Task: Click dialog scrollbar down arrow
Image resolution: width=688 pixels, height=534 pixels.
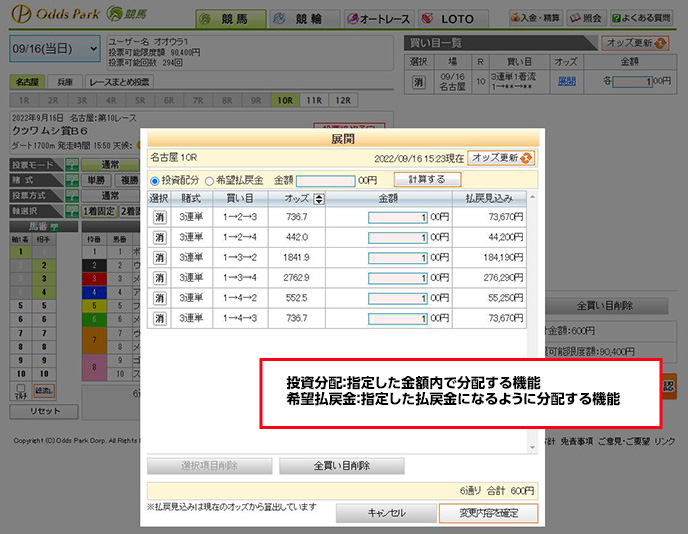Action: tap(532, 448)
